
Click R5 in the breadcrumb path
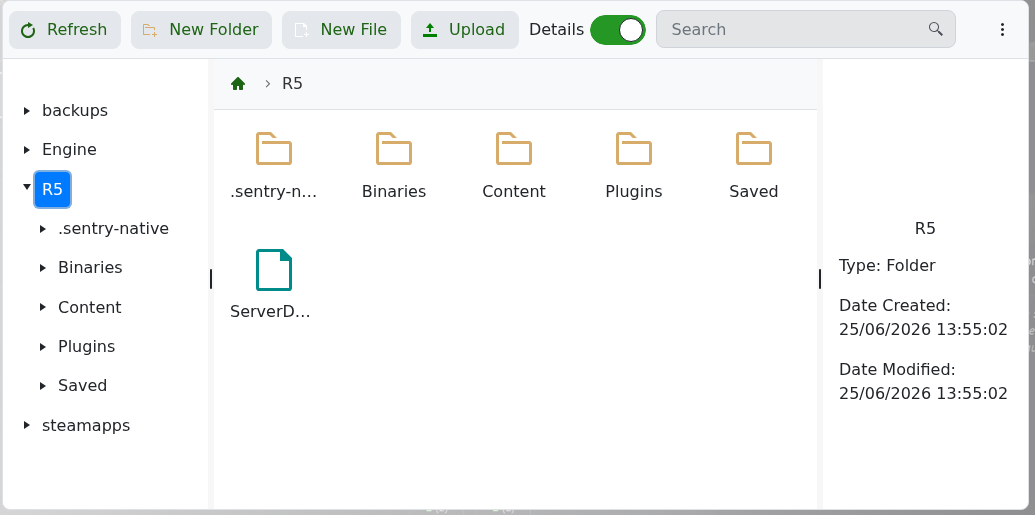(x=292, y=84)
